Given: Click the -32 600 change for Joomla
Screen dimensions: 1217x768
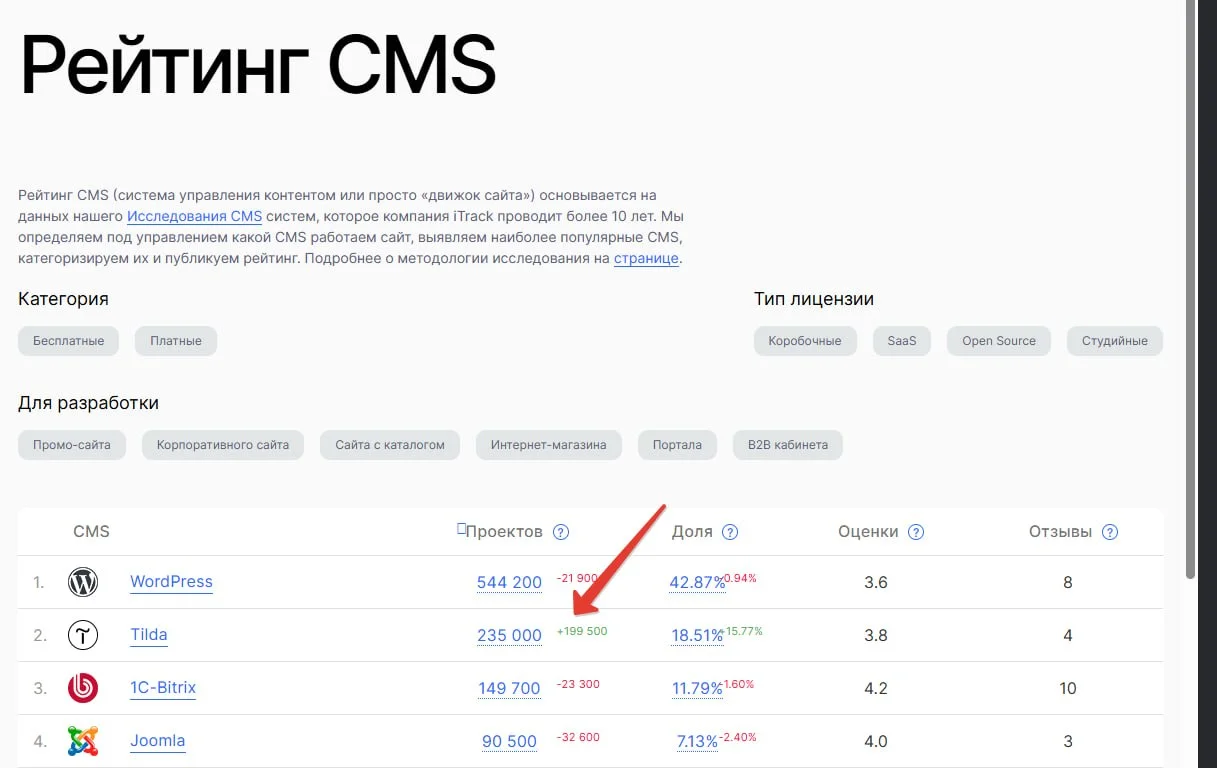Looking at the screenshot, I should coord(578,737).
